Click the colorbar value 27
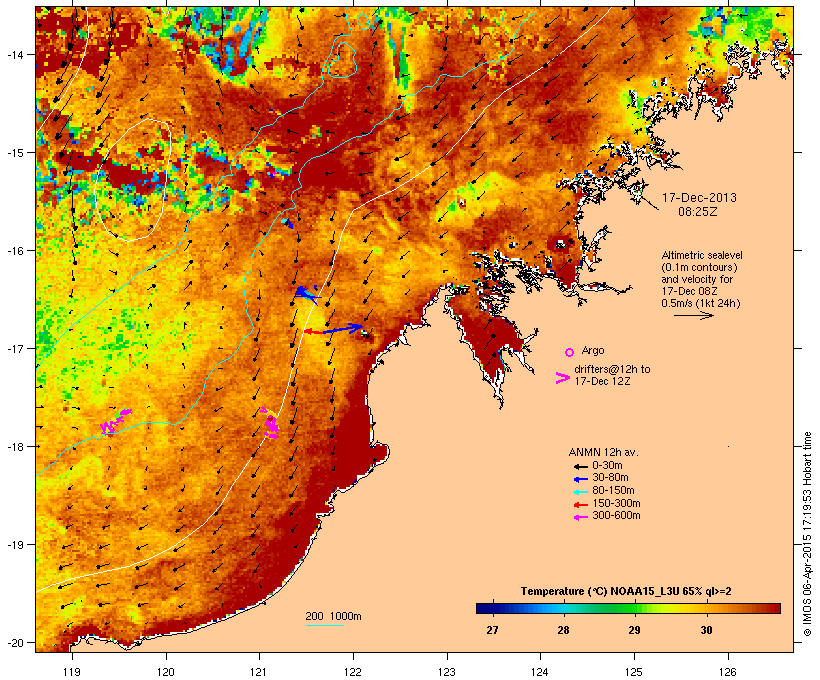 click(492, 630)
